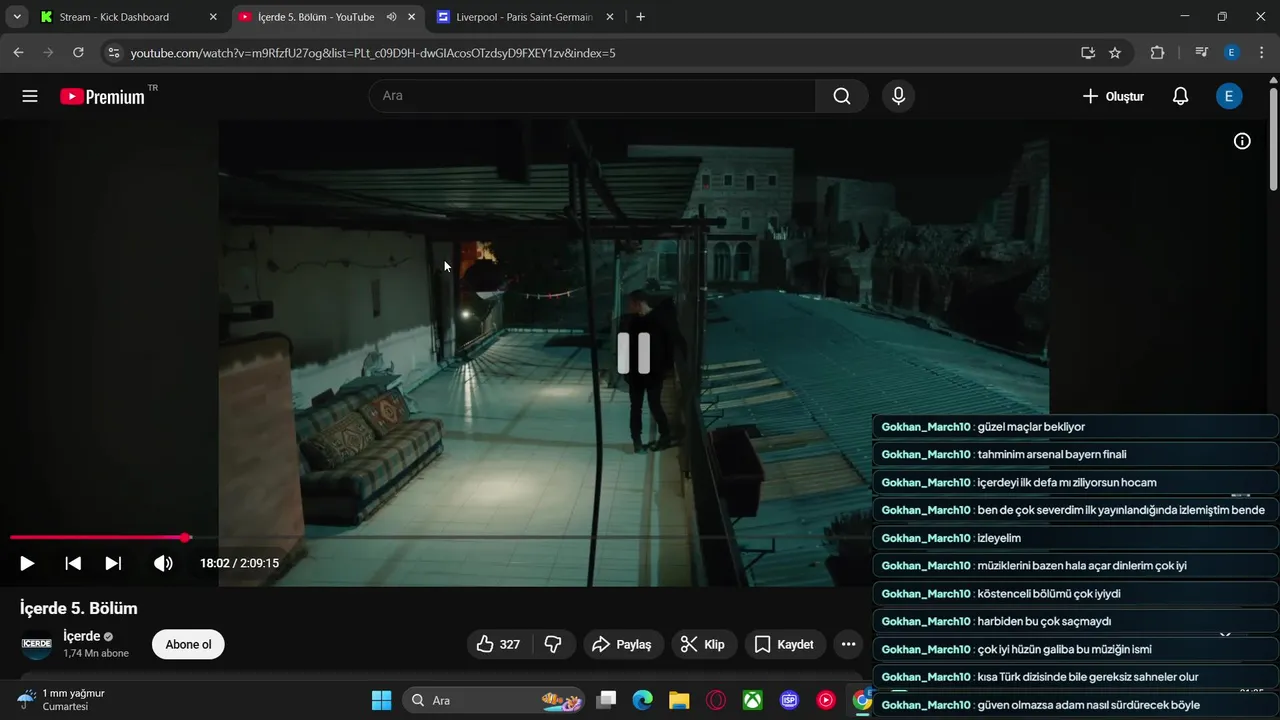Mute the video volume speaker icon

tap(163, 563)
